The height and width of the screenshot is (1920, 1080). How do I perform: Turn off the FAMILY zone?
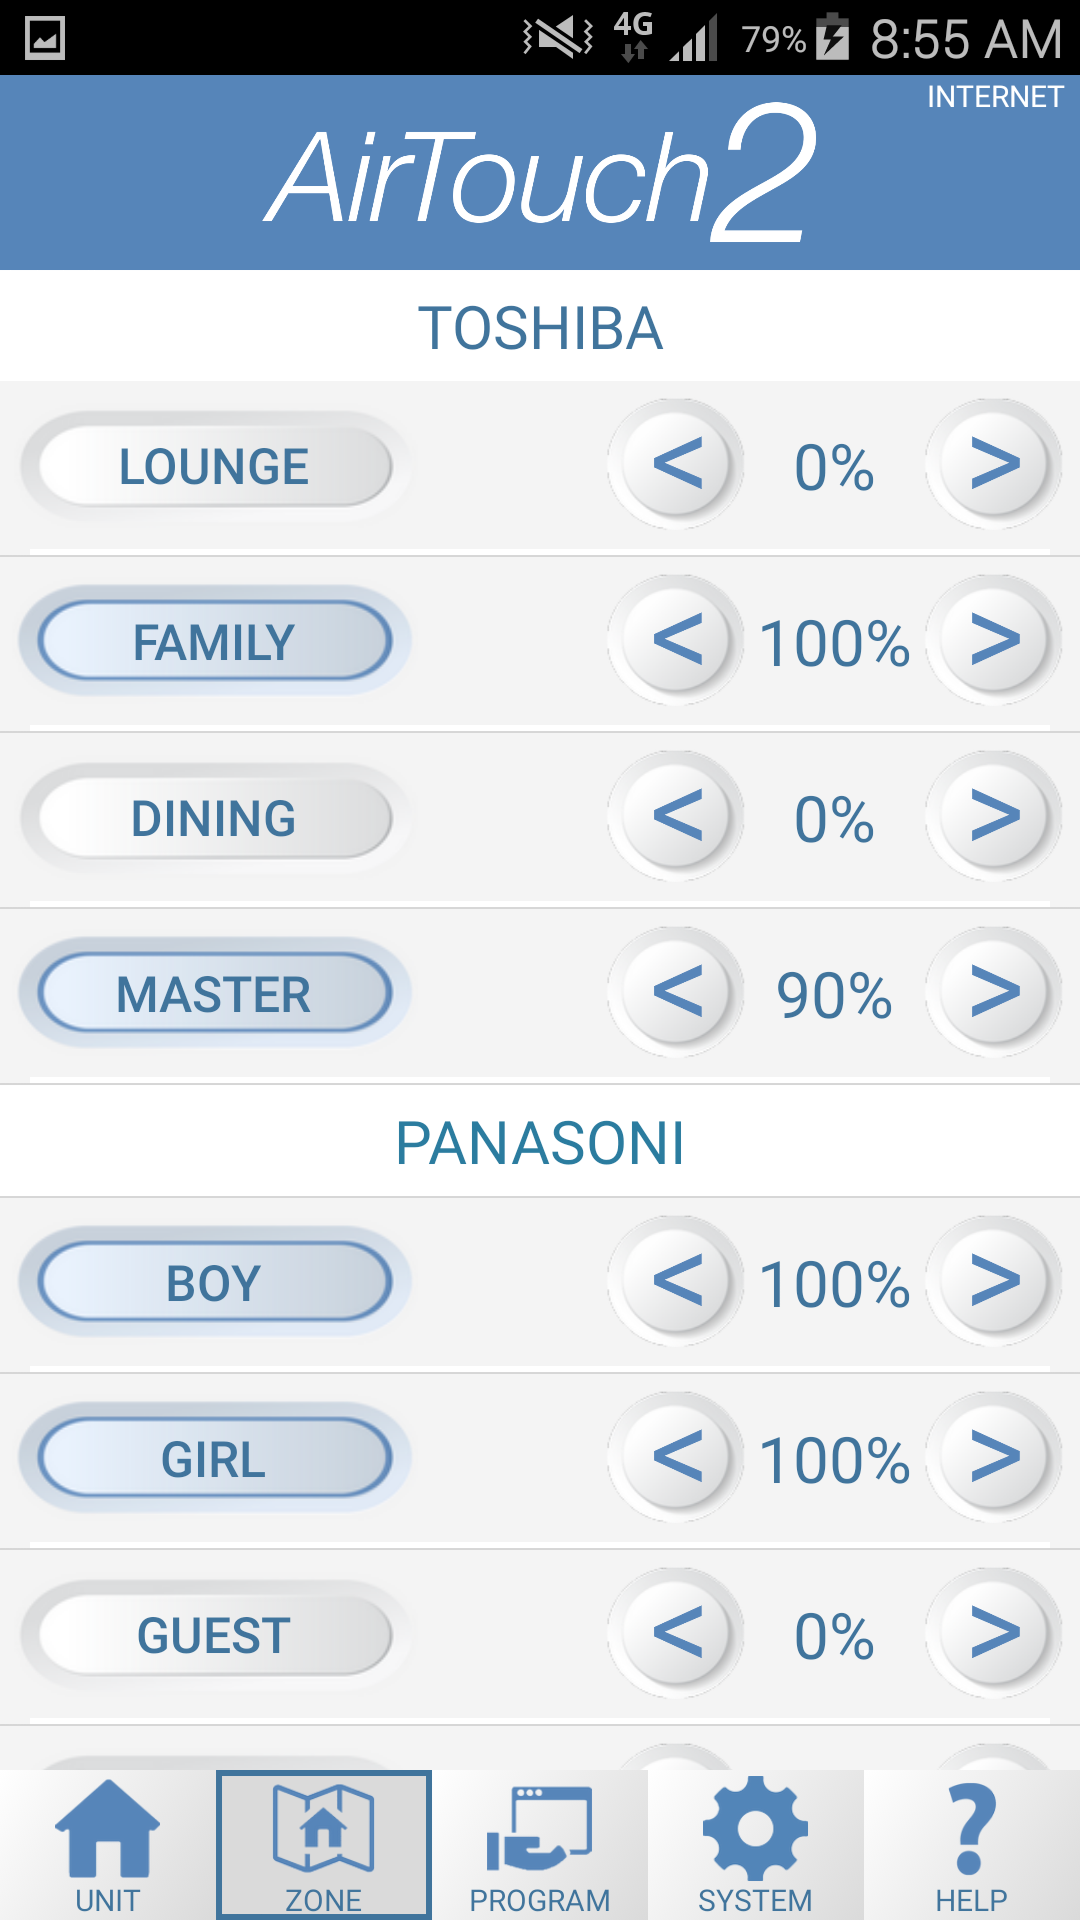214,642
